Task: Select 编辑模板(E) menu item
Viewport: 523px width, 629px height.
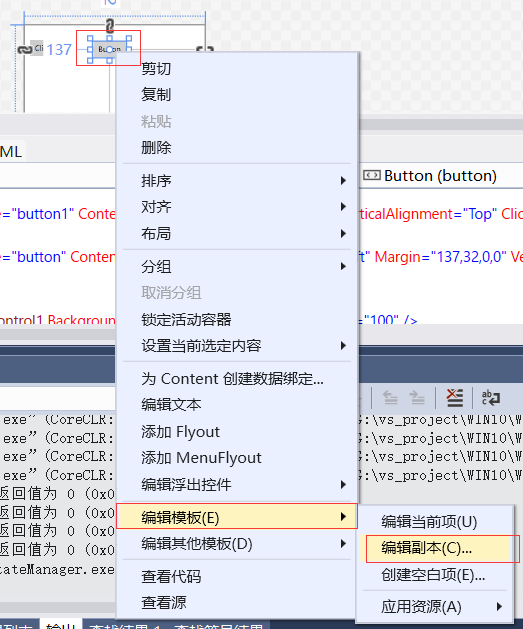Action: 237,517
